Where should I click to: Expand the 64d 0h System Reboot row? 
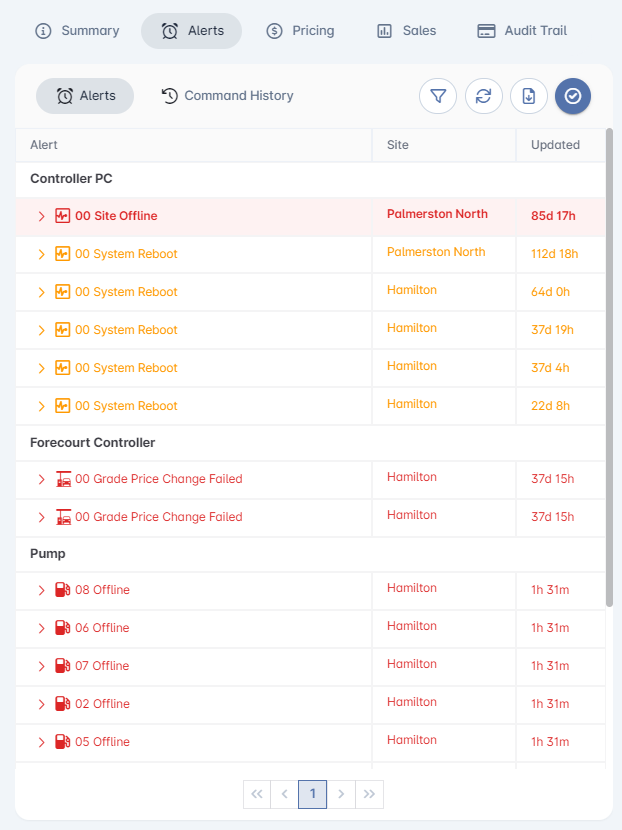pyautogui.click(x=41, y=292)
